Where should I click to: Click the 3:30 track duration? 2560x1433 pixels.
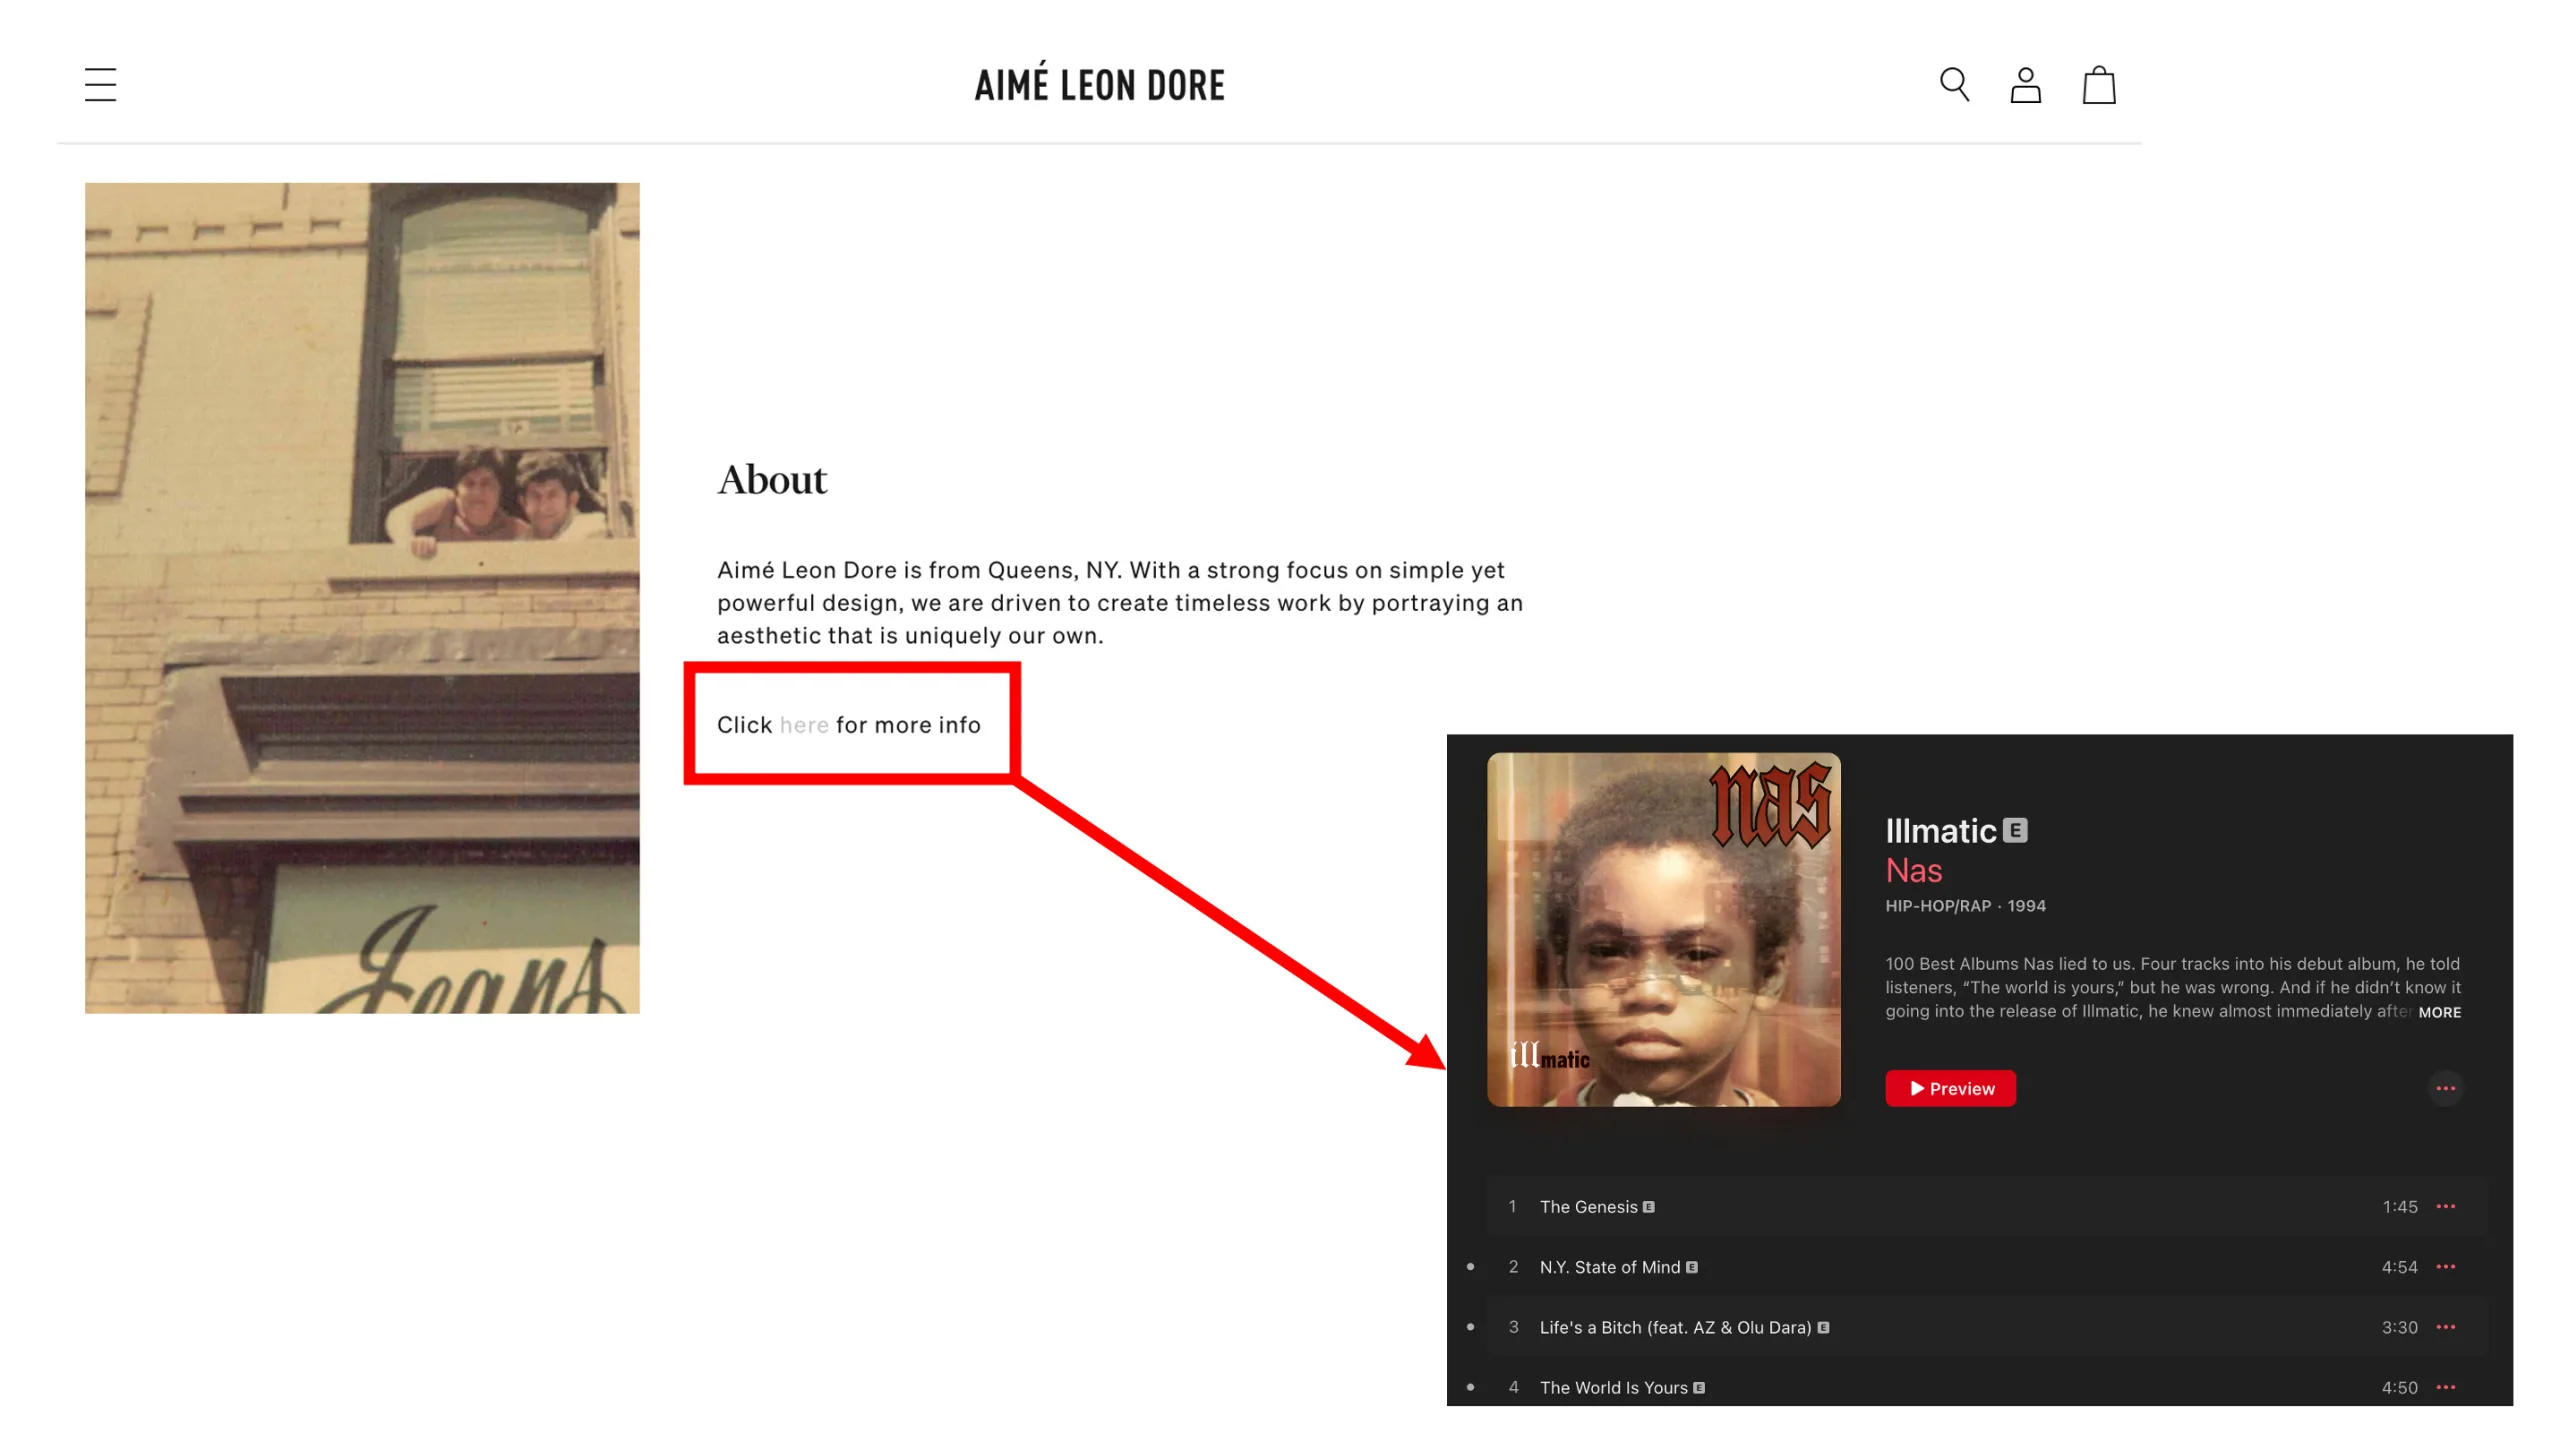2398,1327
